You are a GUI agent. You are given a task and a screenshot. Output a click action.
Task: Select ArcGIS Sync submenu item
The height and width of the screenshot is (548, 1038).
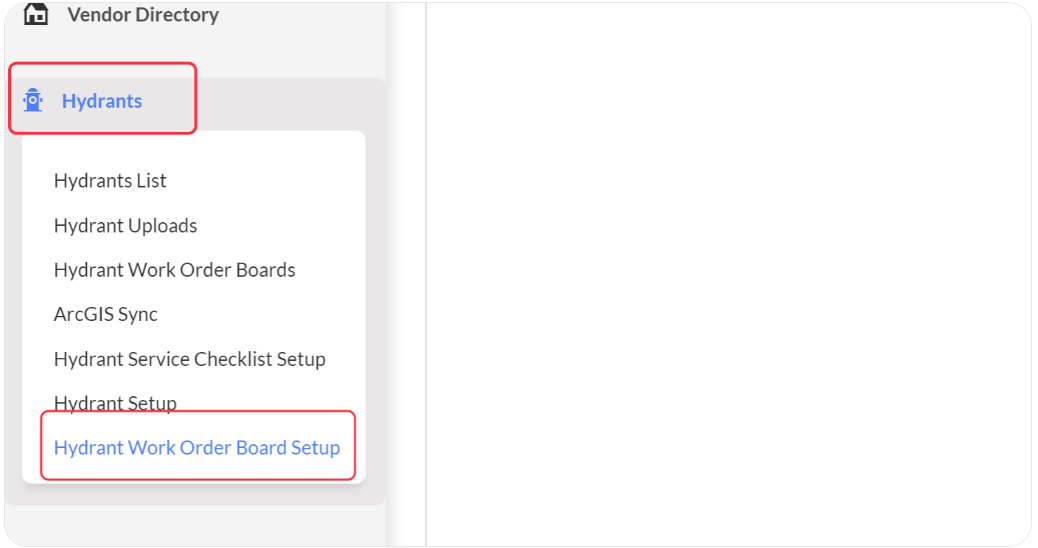(x=106, y=314)
